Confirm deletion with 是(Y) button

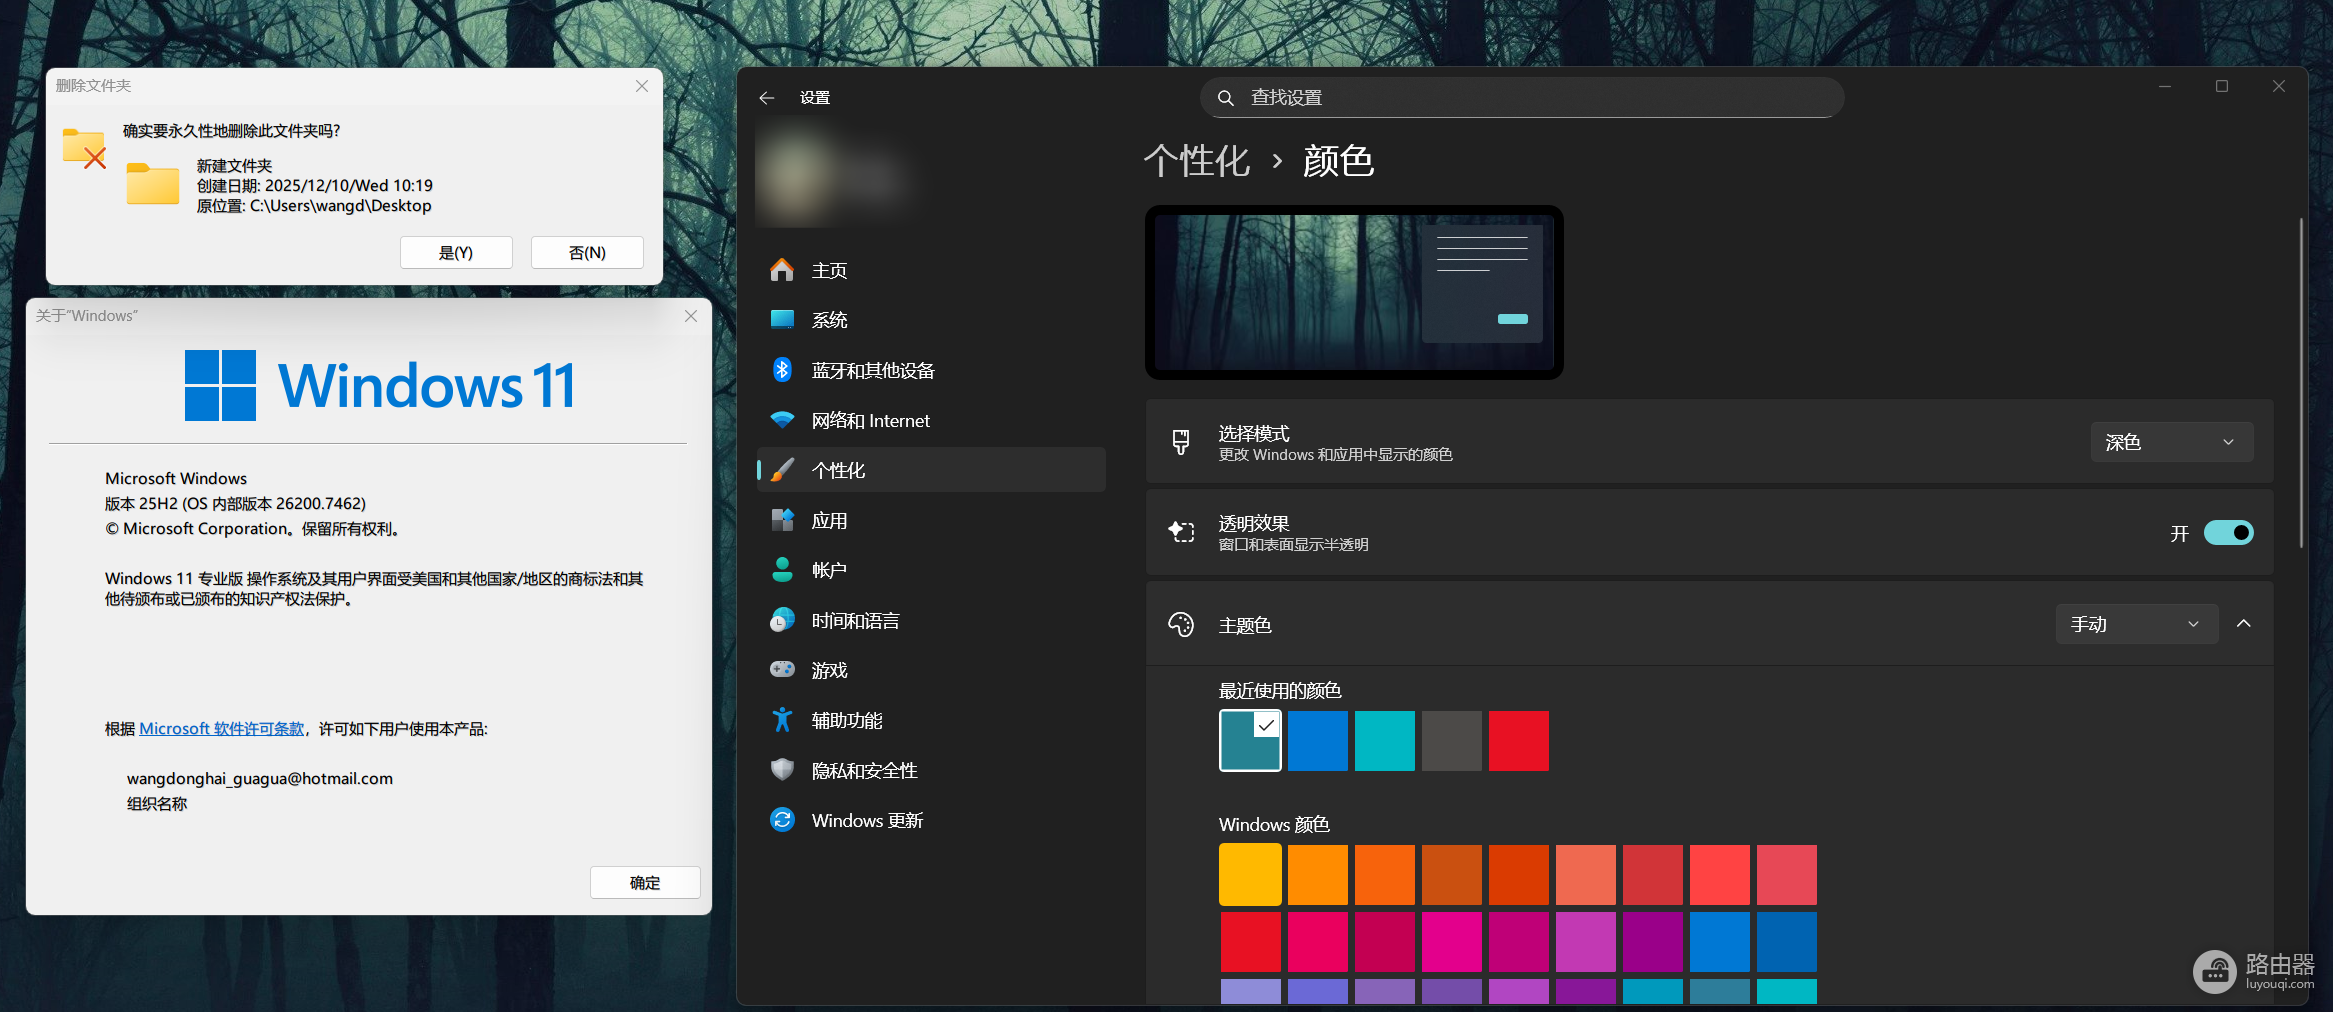456,253
